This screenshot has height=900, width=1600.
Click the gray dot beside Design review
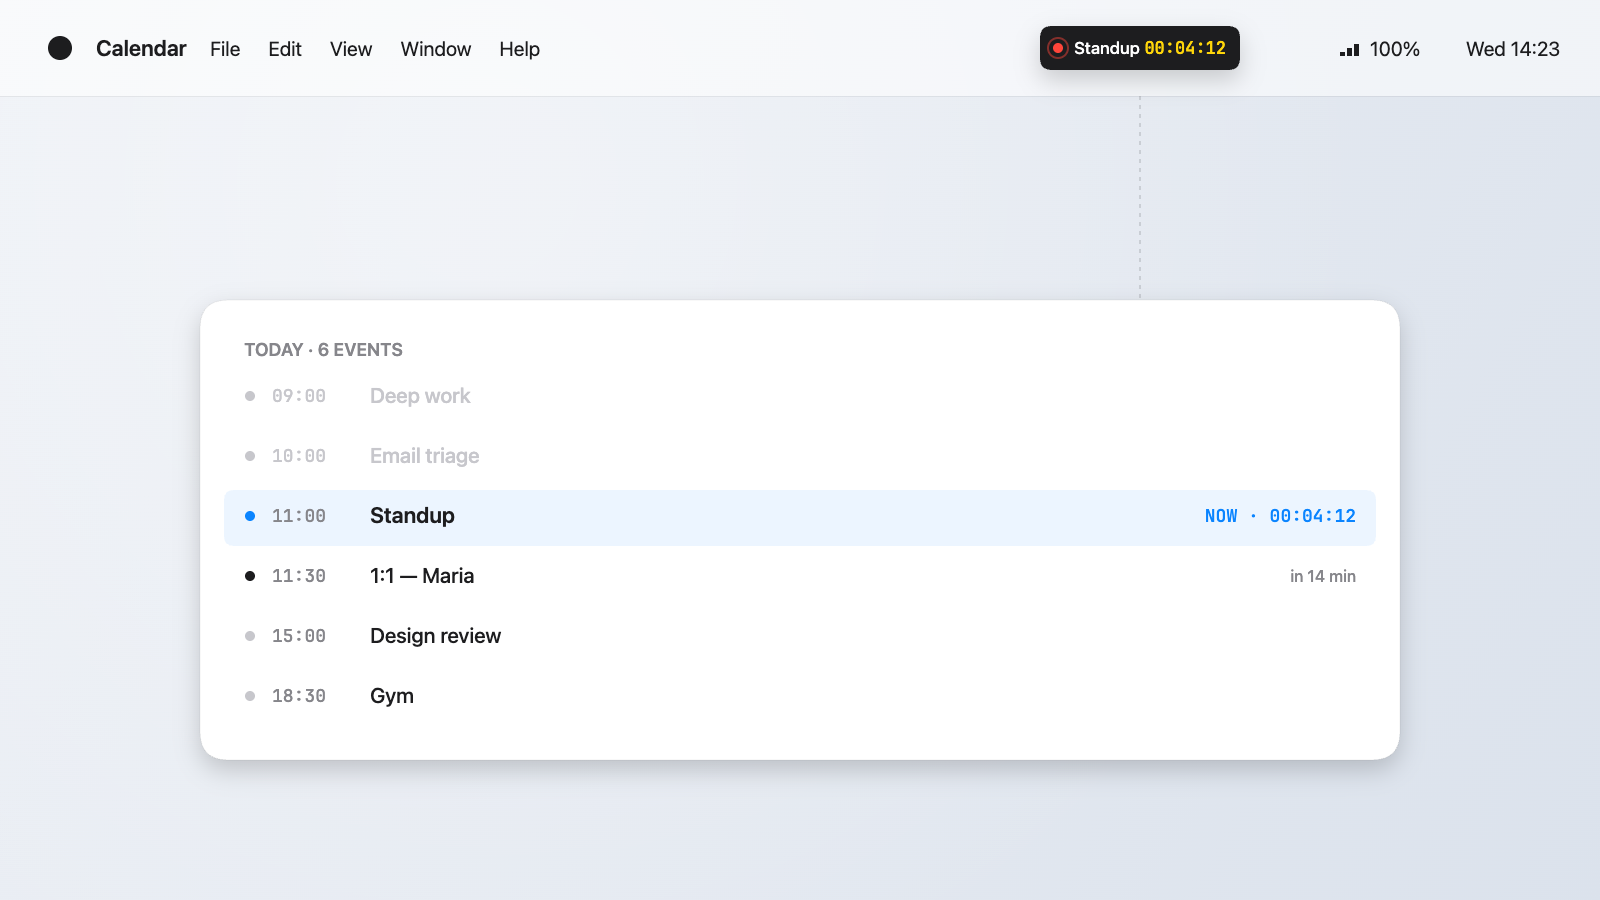tap(250, 636)
